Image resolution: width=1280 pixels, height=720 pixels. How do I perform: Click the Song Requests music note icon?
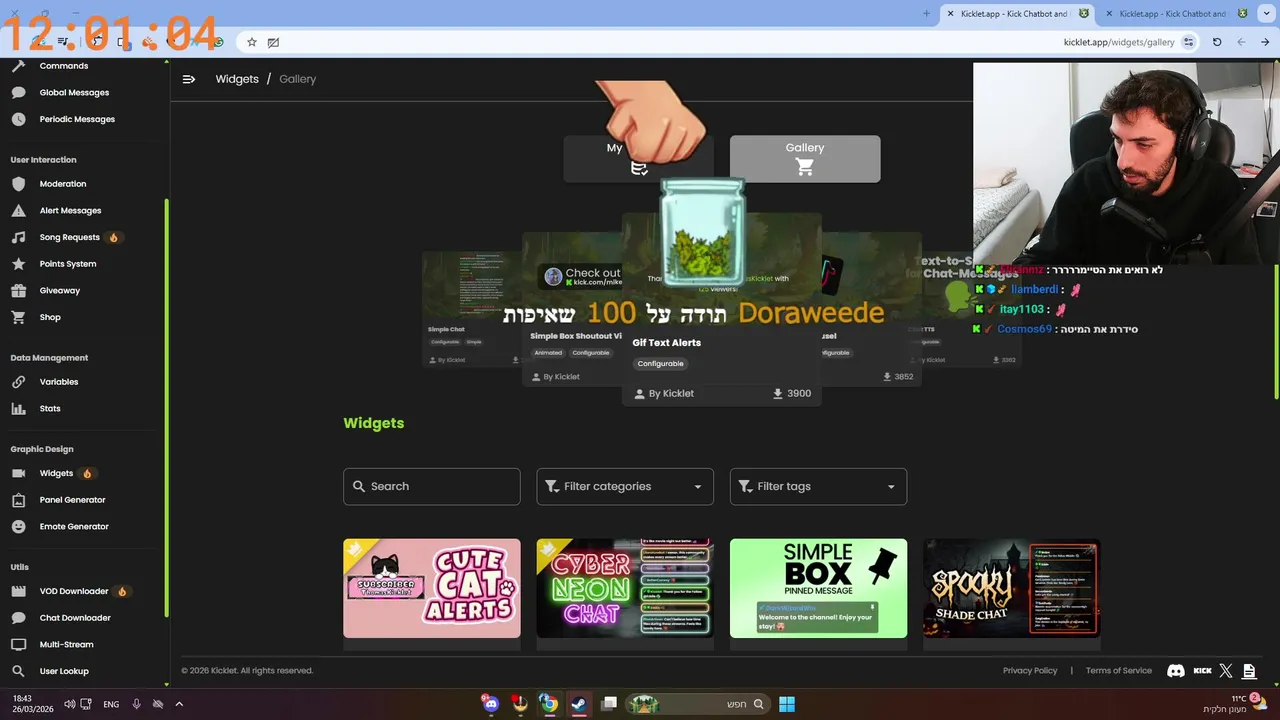coord(18,237)
